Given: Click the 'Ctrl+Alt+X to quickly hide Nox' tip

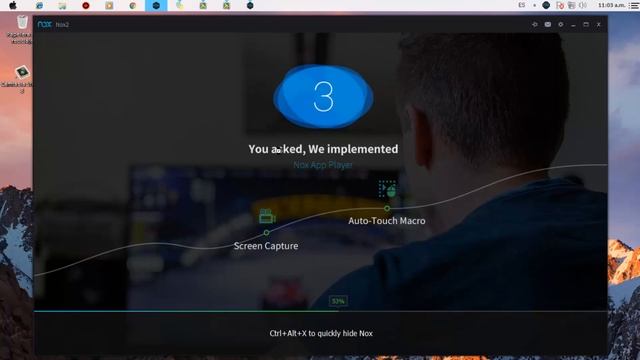Looking at the screenshot, I should 321,333.
